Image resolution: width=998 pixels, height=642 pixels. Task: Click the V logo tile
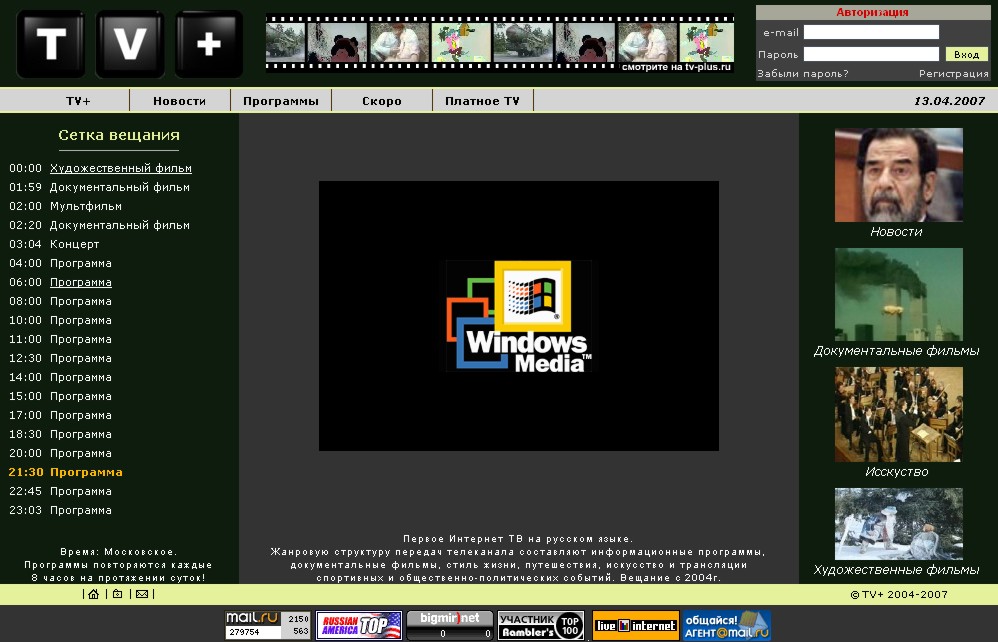tap(130, 44)
